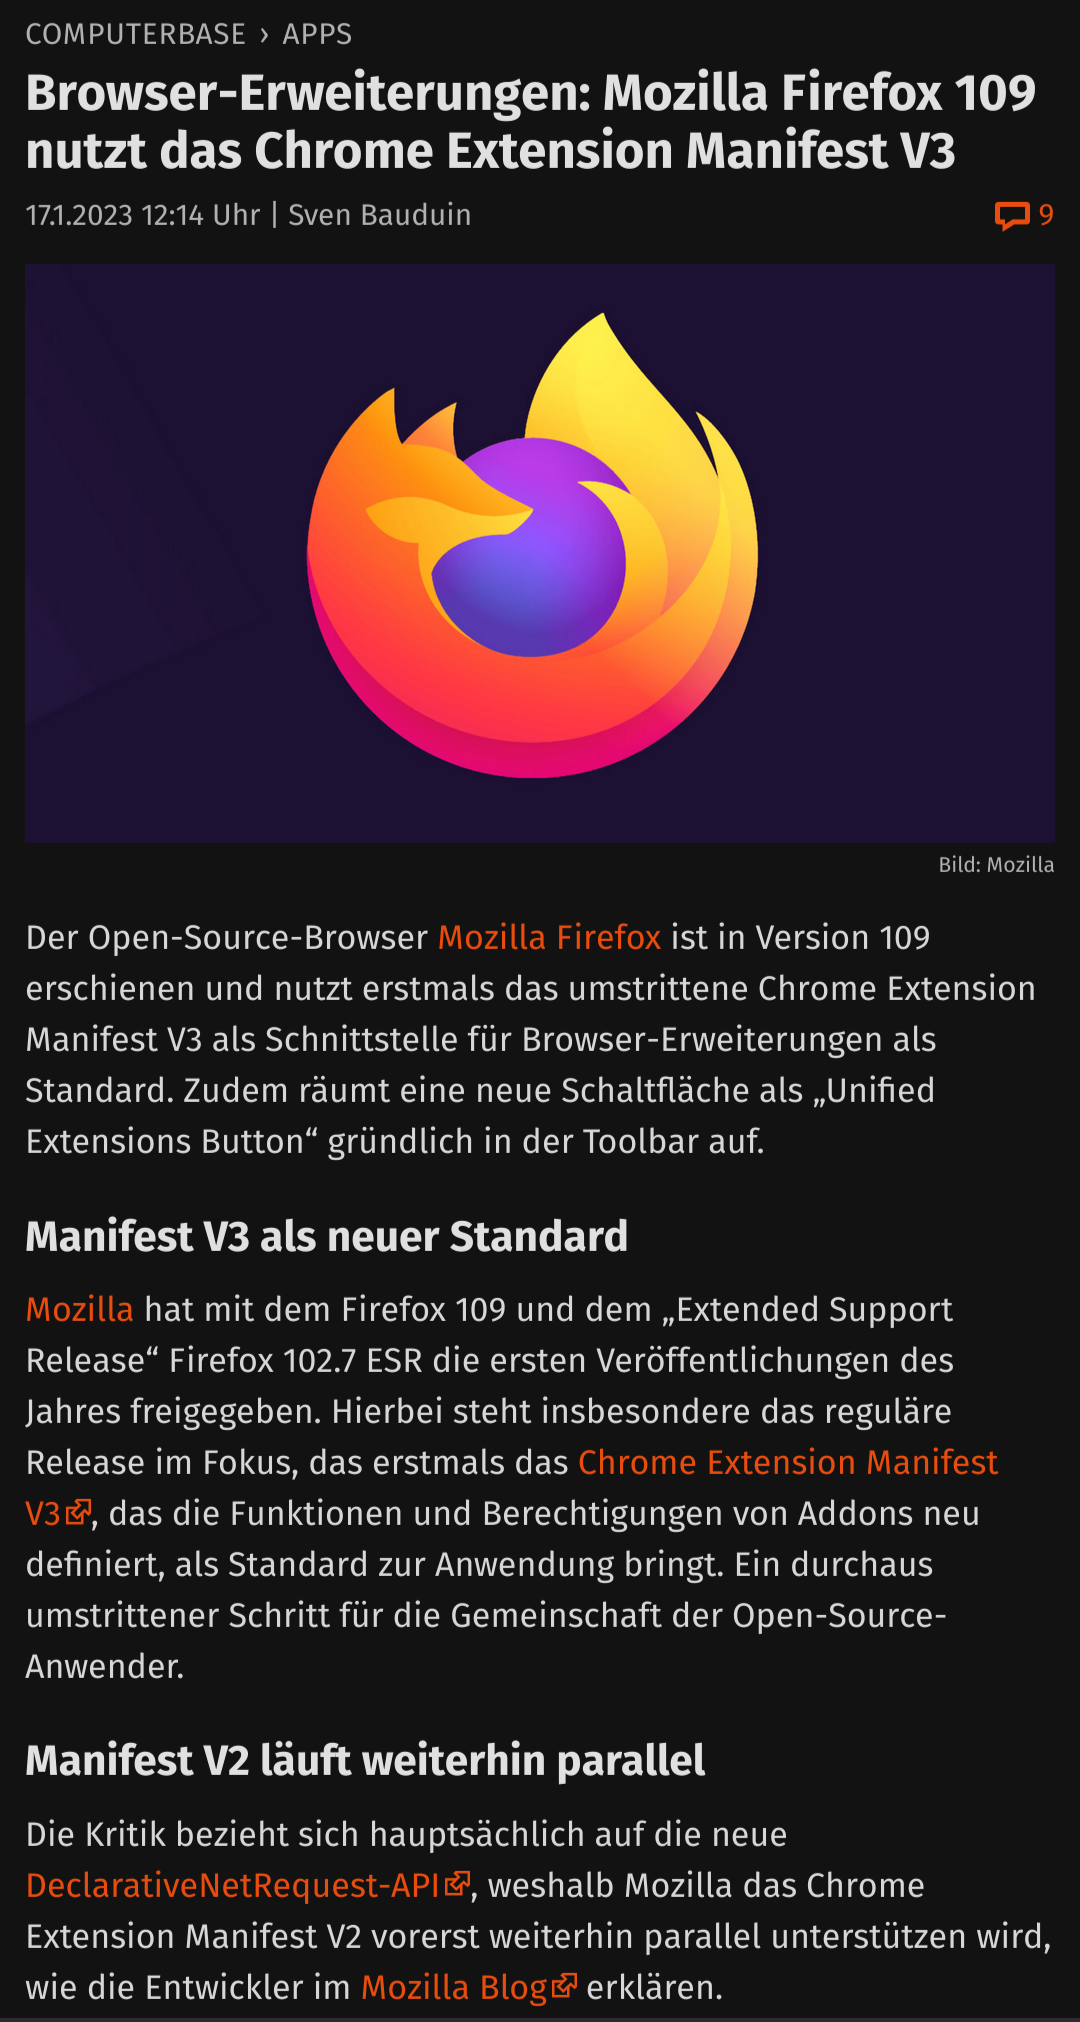Open the Chrome Extension Manifest V3 link
The image size is (1080, 2022).
click(512, 1487)
